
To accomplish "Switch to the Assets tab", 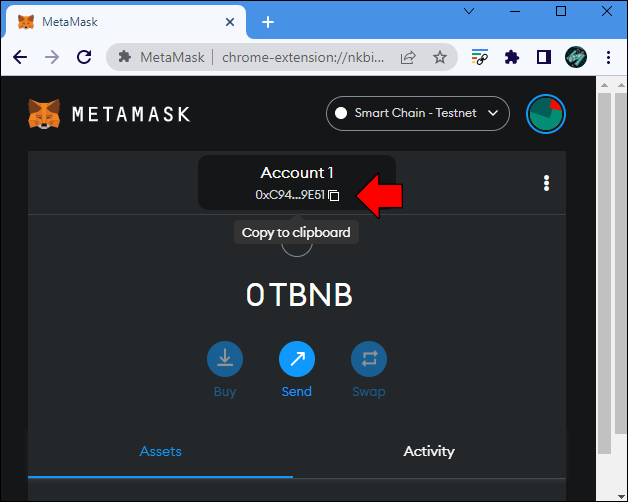I will tap(161, 452).
